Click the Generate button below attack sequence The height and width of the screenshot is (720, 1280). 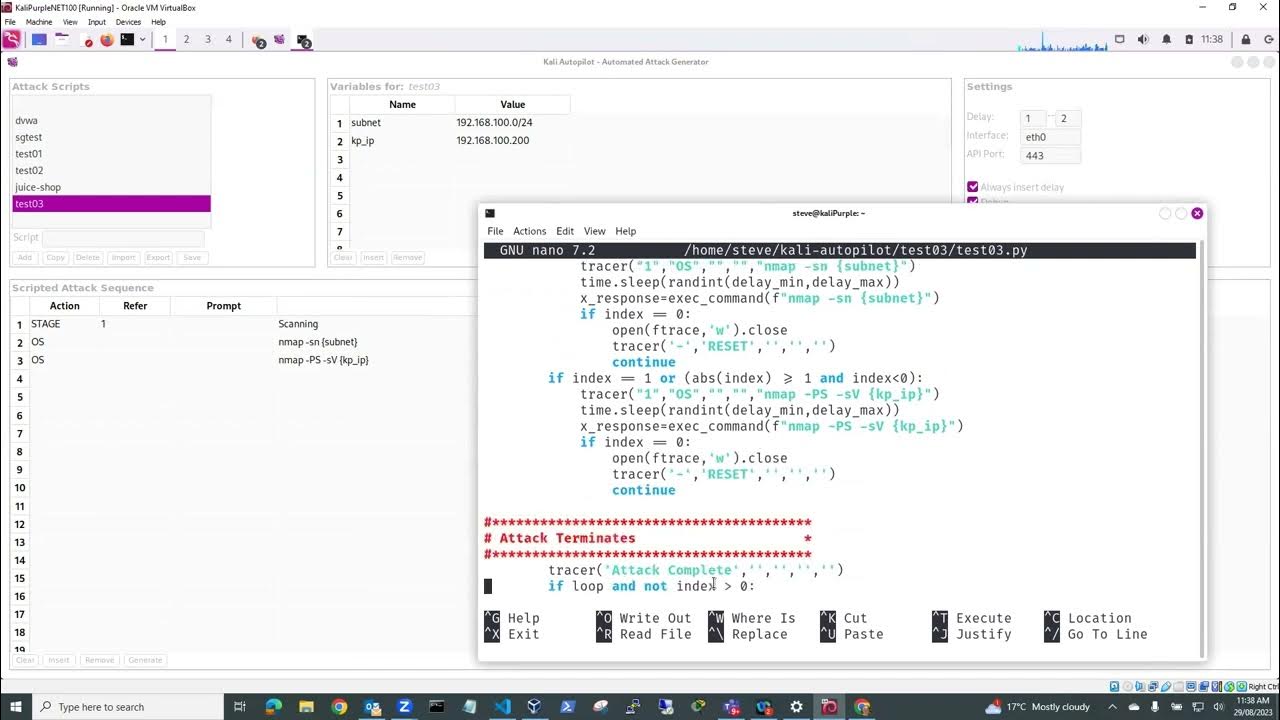(145, 660)
